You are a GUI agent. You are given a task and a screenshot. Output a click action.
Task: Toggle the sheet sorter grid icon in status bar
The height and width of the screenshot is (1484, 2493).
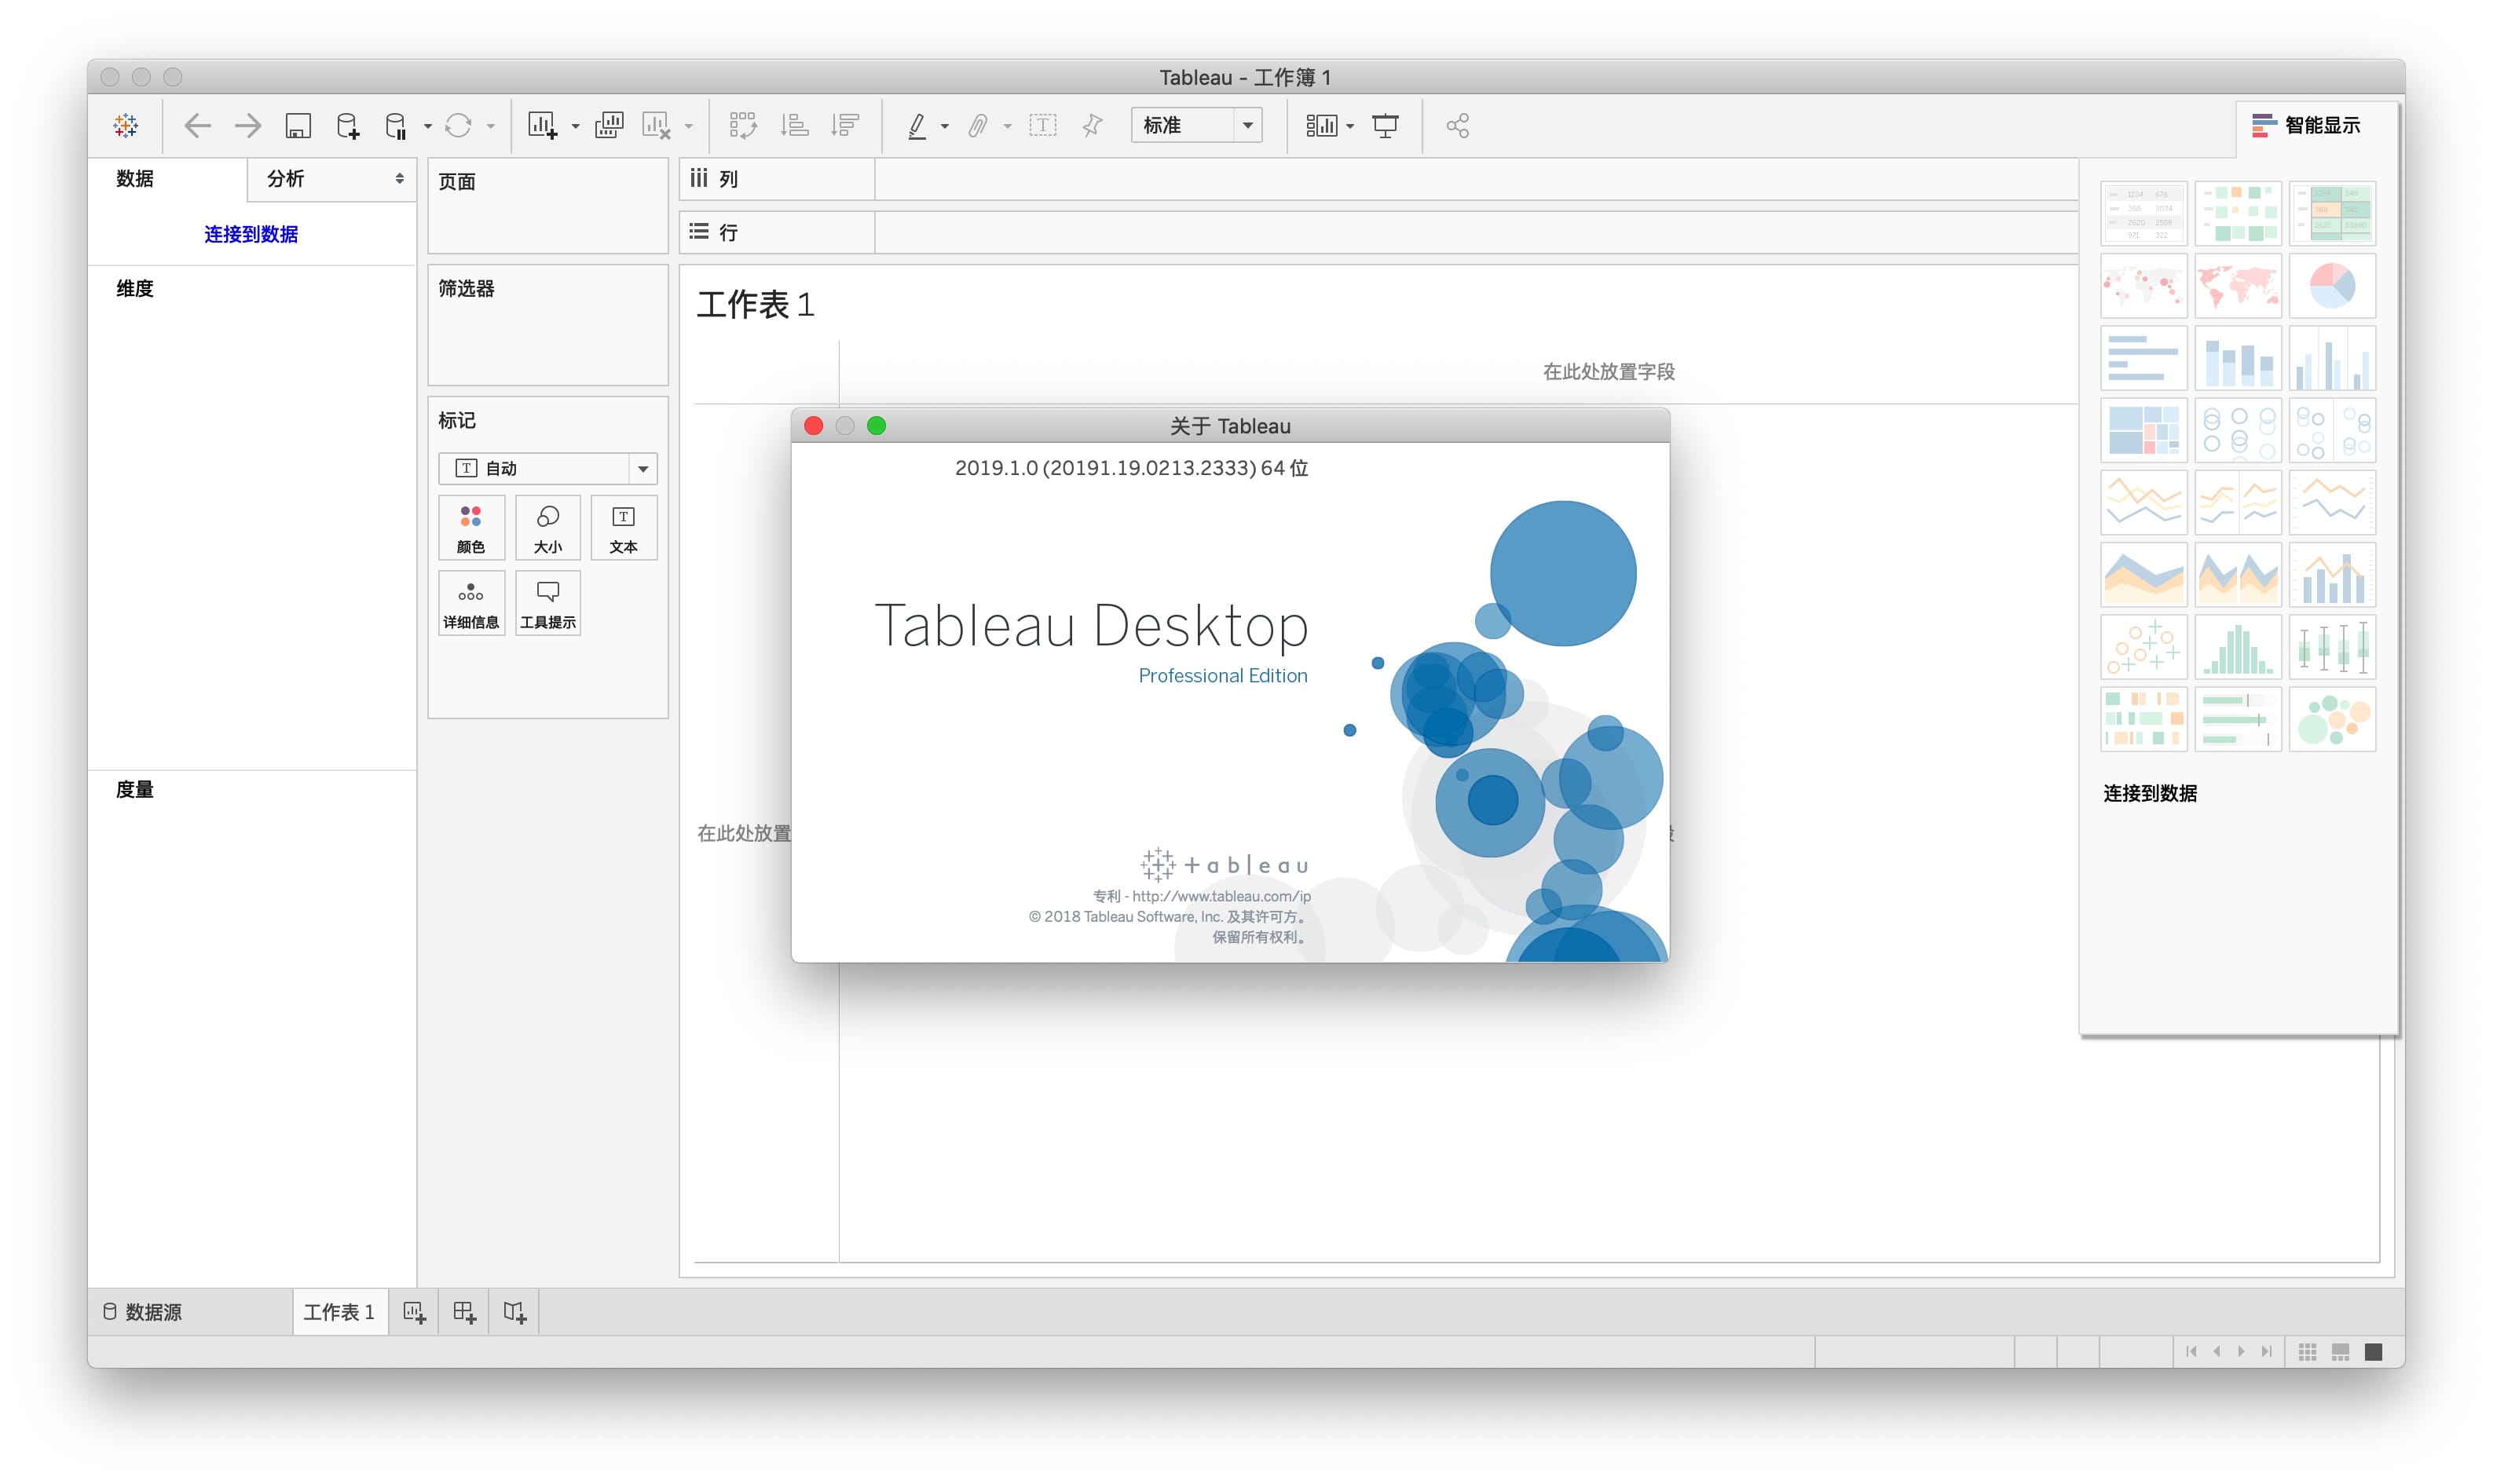click(2307, 1351)
